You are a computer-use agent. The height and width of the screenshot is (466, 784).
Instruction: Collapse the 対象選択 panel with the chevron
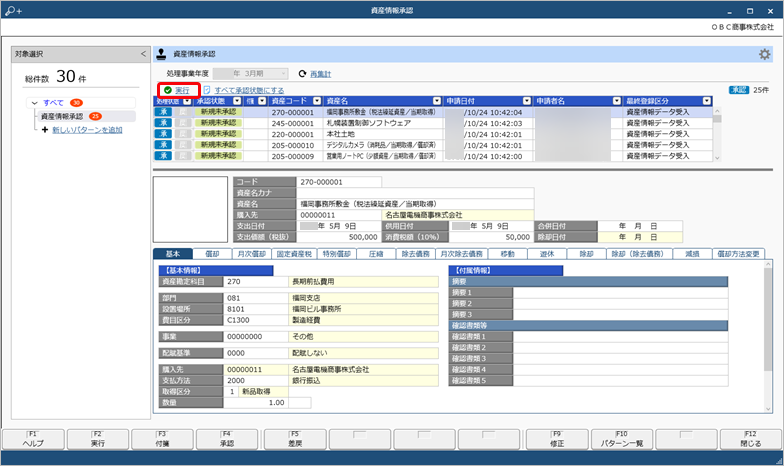tap(144, 54)
